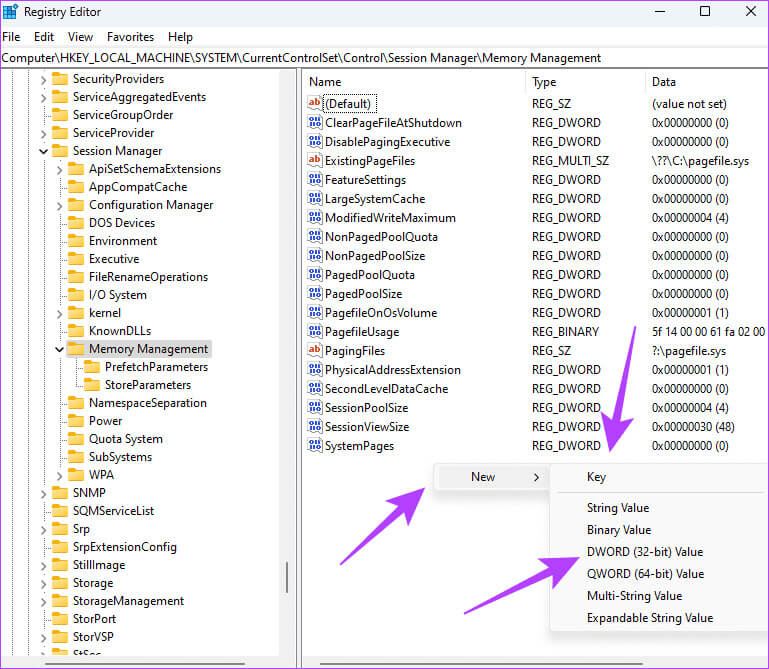Click the values pane horizontal scrollbar
The image size is (769, 669).
481,664
